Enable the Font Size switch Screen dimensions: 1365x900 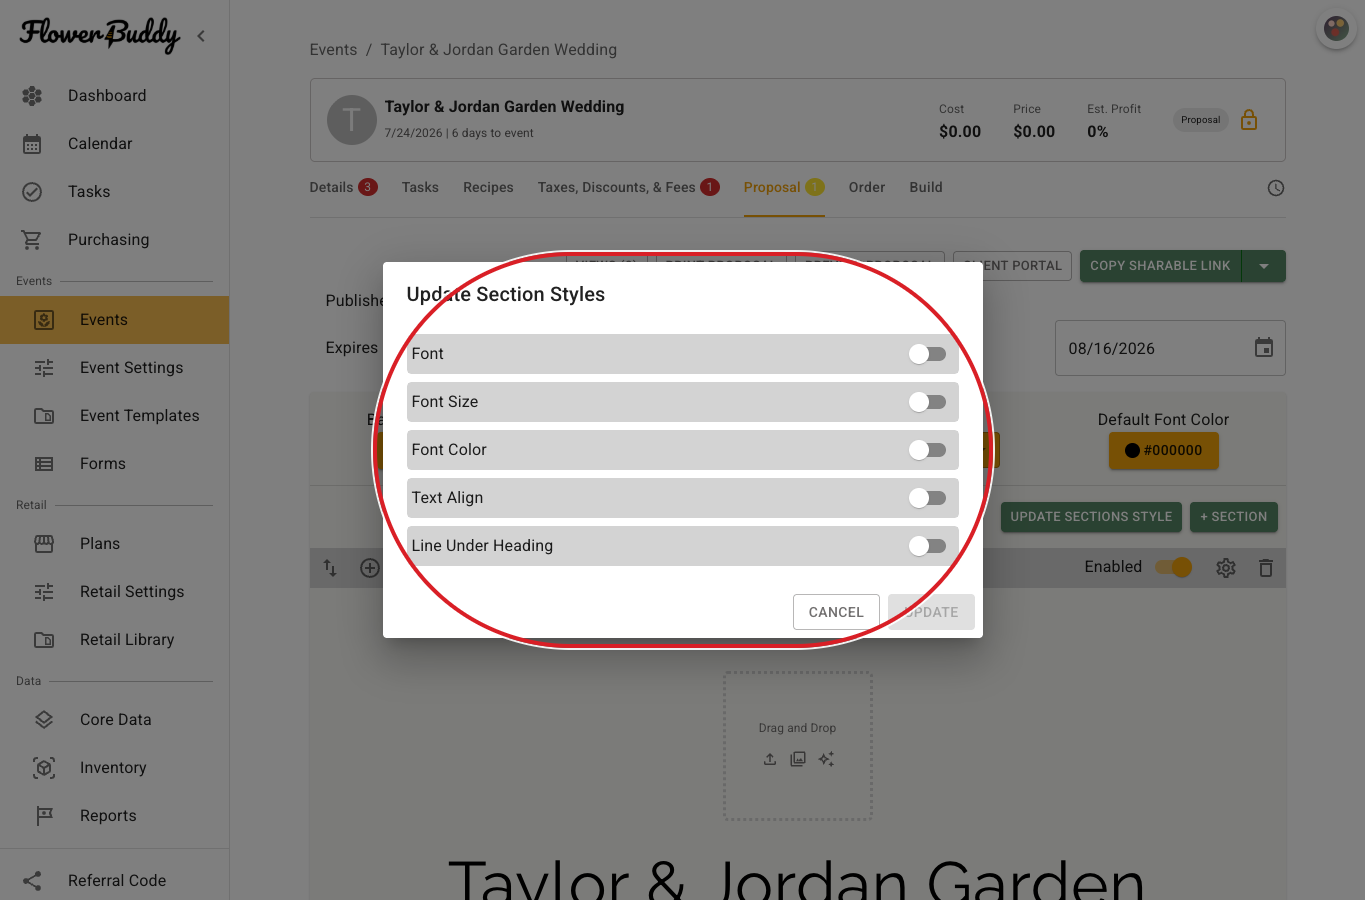click(927, 402)
